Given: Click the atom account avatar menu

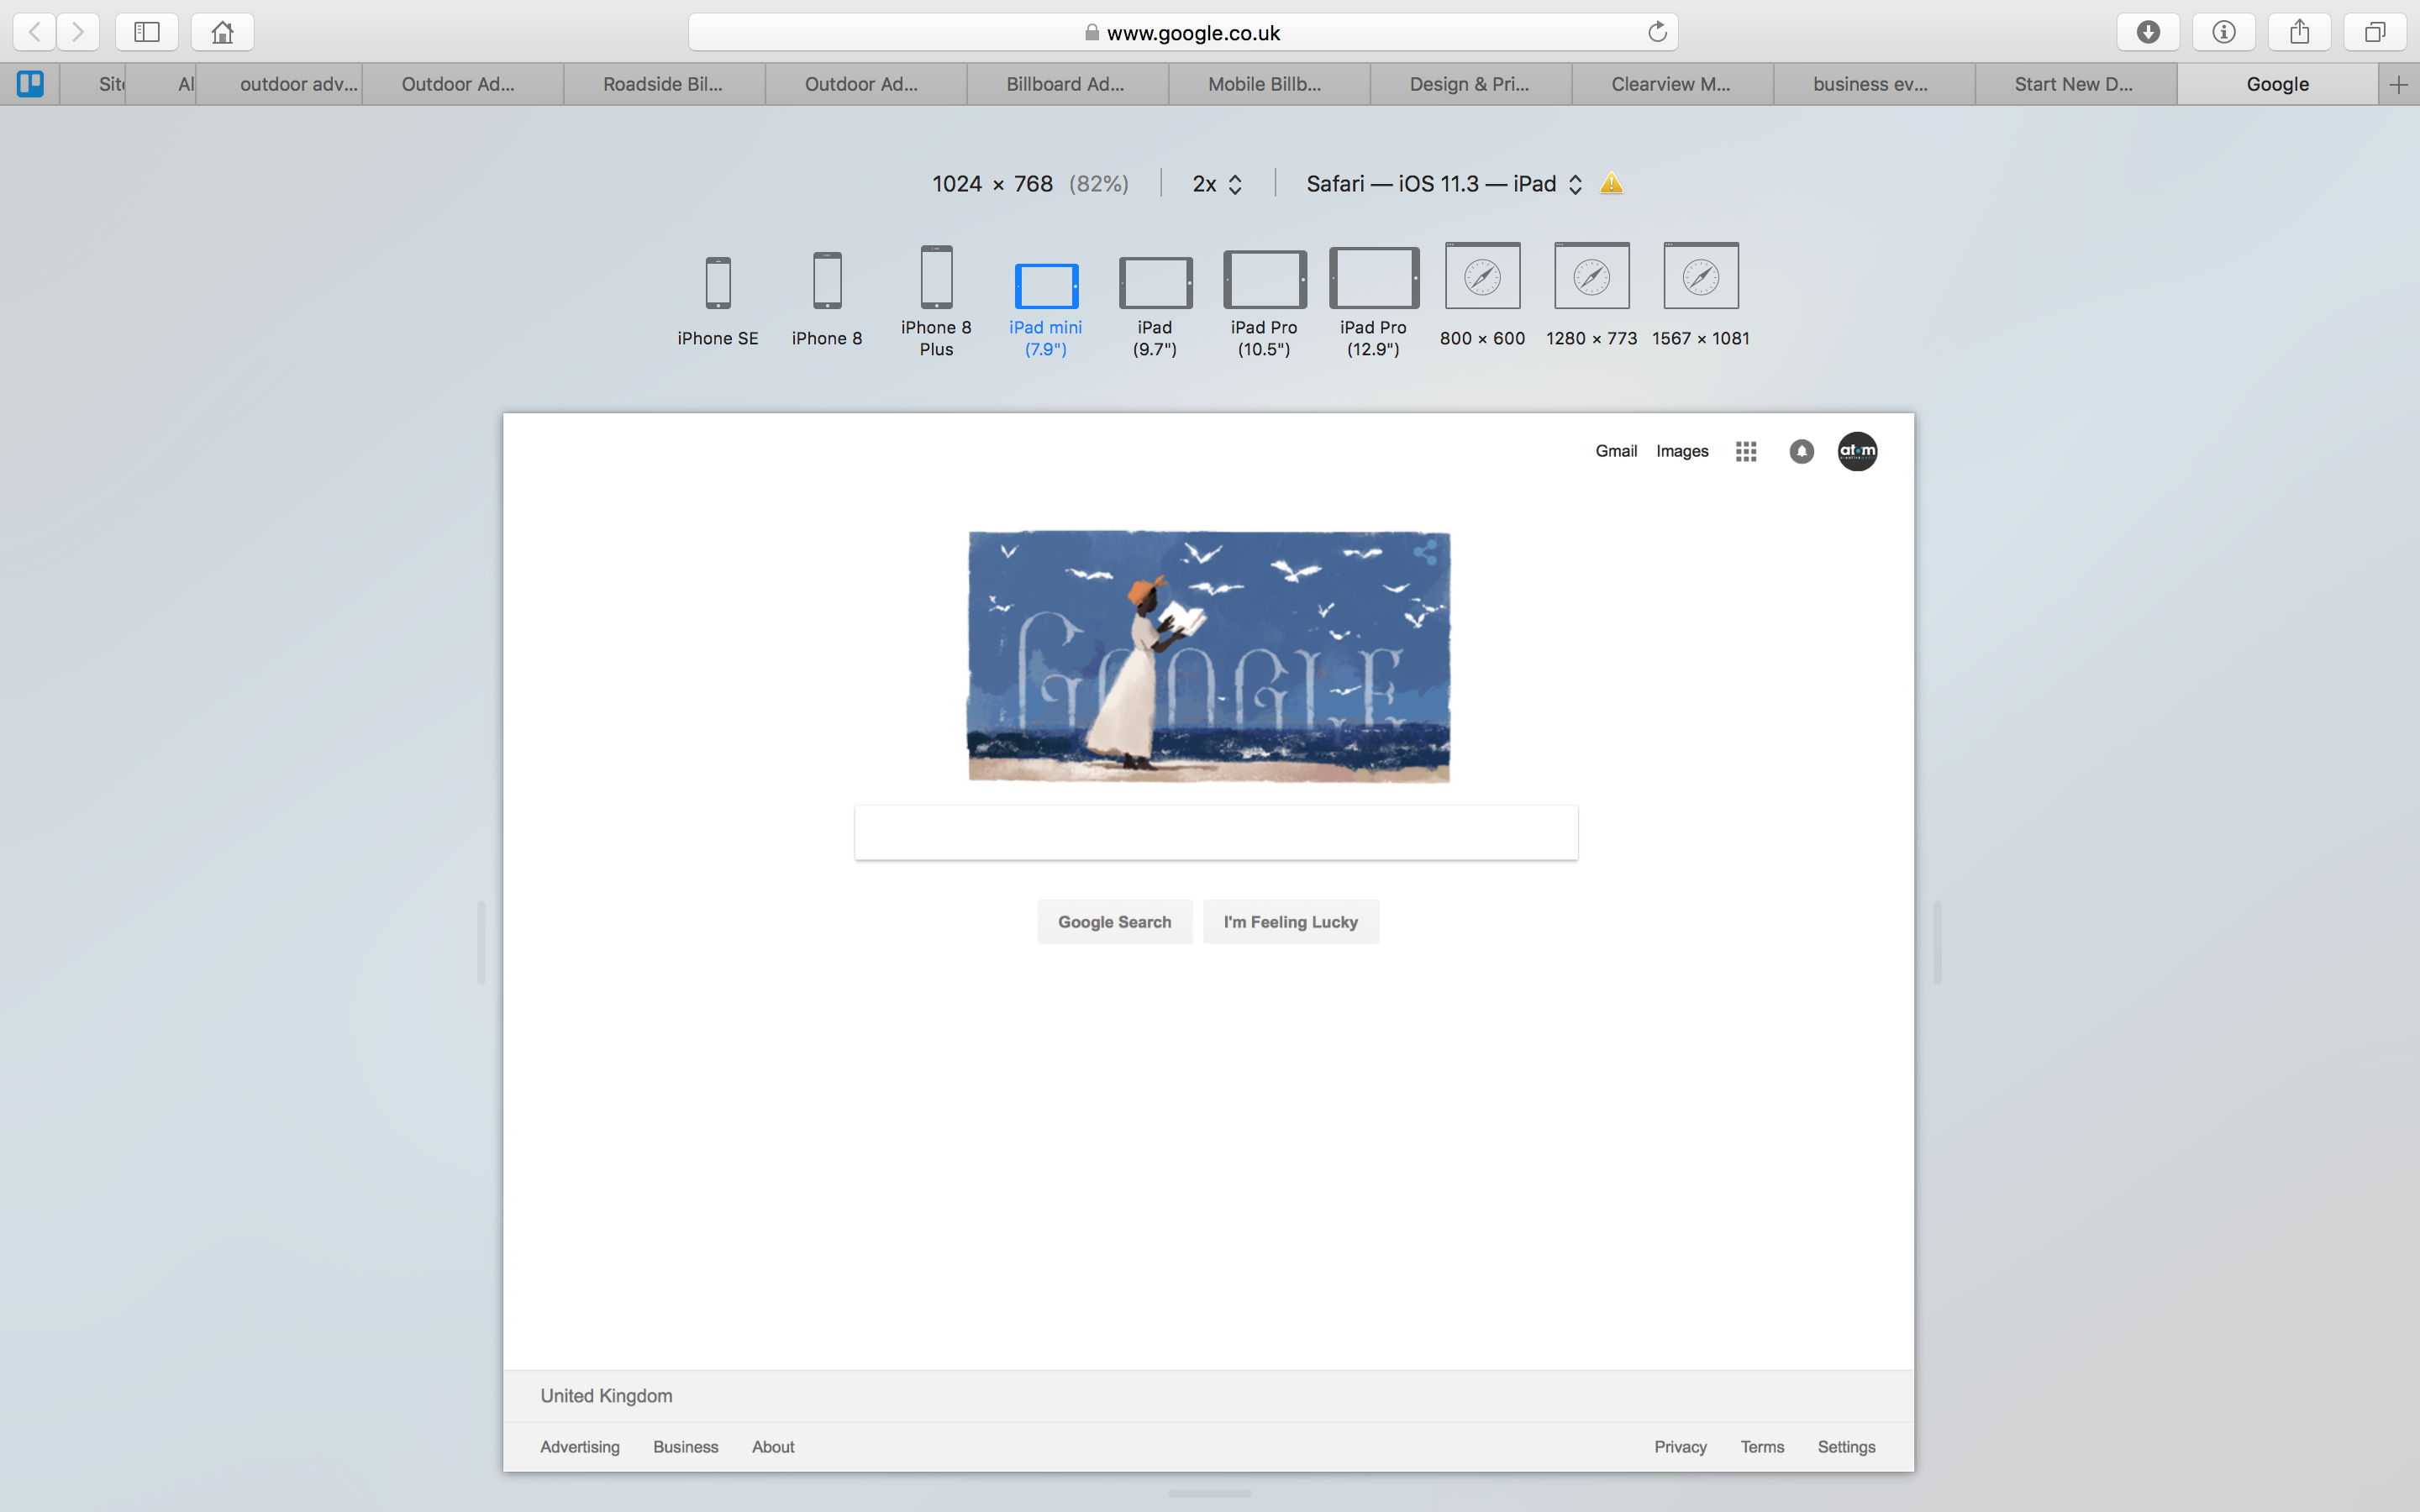Looking at the screenshot, I should pos(1857,452).
